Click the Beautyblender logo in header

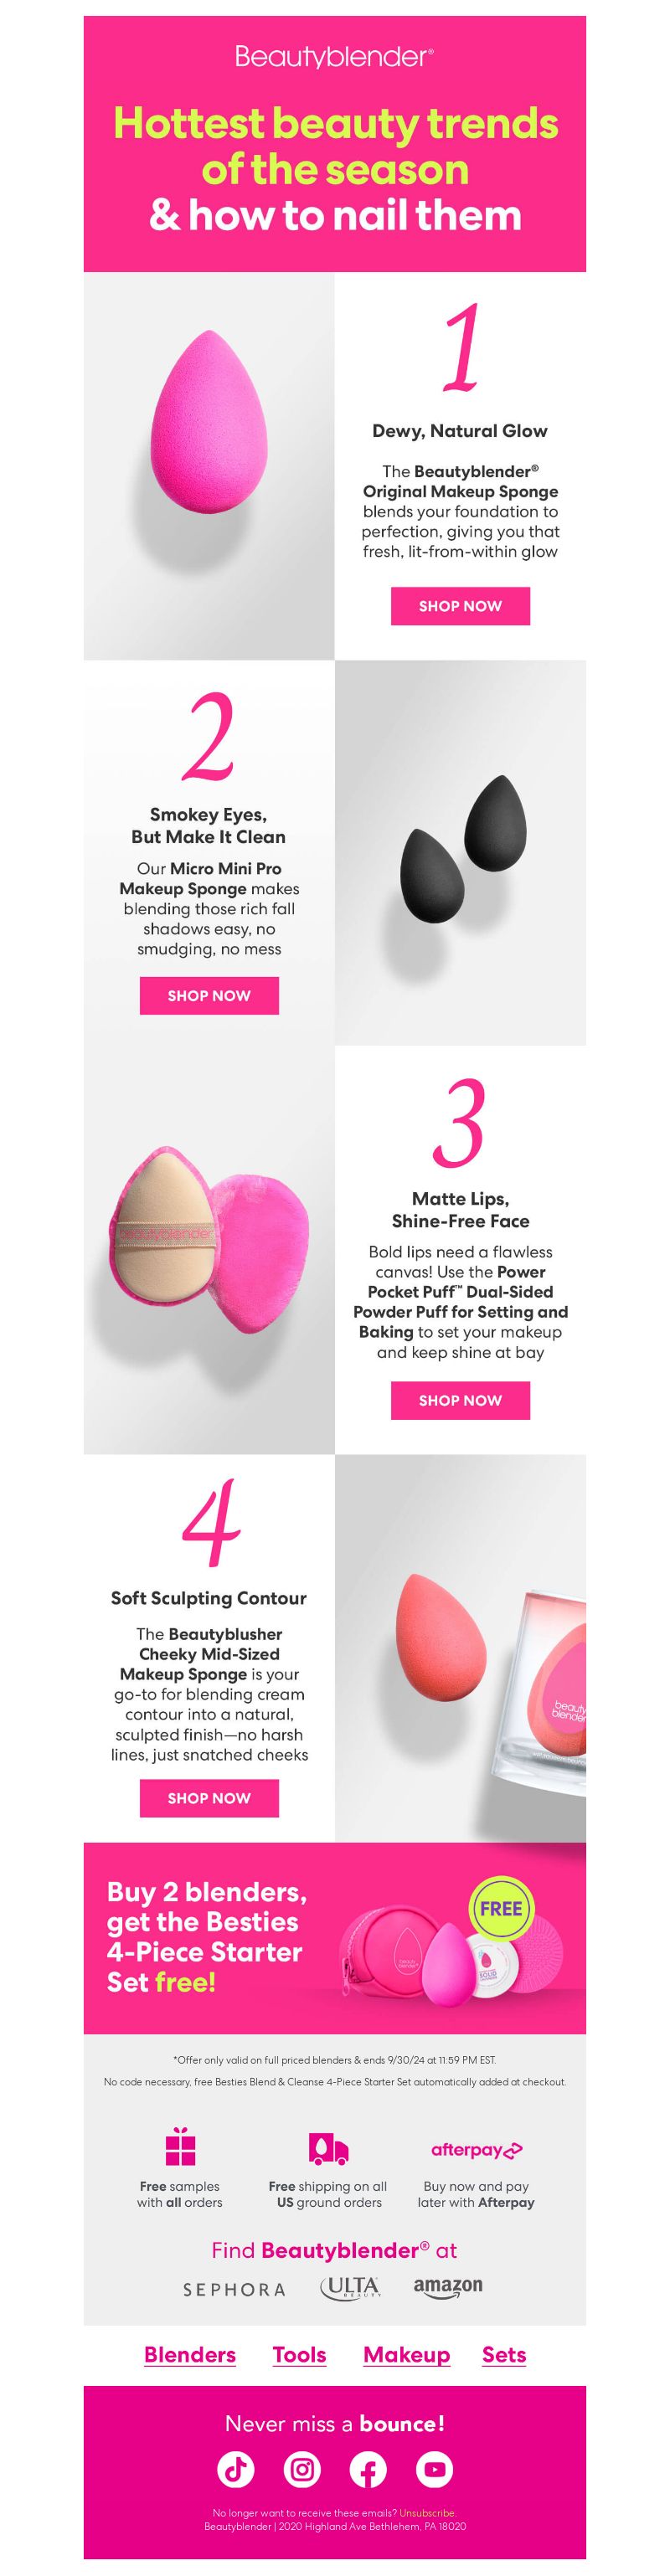click(x=335, y=57)
